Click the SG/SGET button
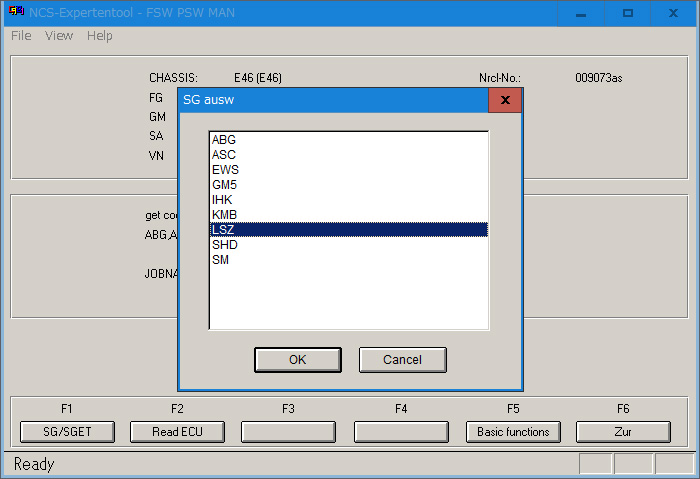Viewport: 700px width, 479px height. (67, 432)
